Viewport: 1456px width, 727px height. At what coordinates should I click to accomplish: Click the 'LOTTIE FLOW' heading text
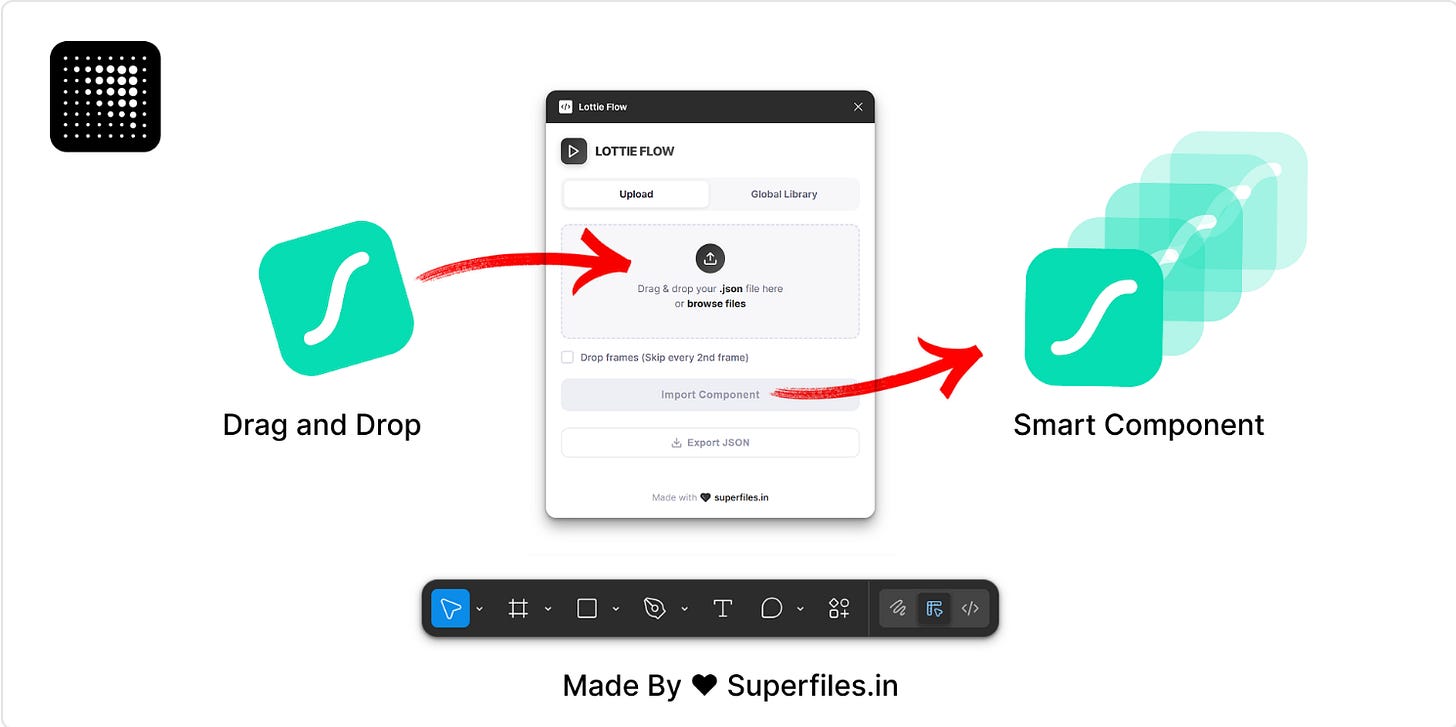pyautogui.click(x=635, y=151)
